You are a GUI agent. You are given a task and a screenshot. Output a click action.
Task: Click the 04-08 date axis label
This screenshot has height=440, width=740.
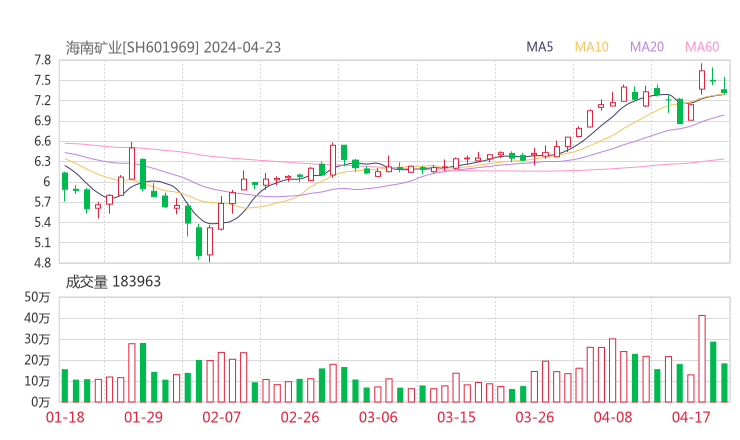[x=613, y=417]
